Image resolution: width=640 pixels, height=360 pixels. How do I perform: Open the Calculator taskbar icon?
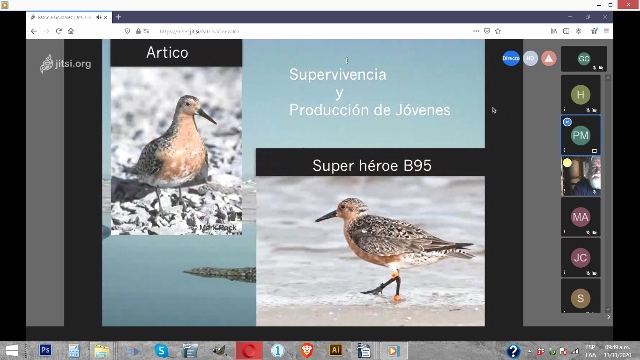pyautogui.click(x=74, y=351)
